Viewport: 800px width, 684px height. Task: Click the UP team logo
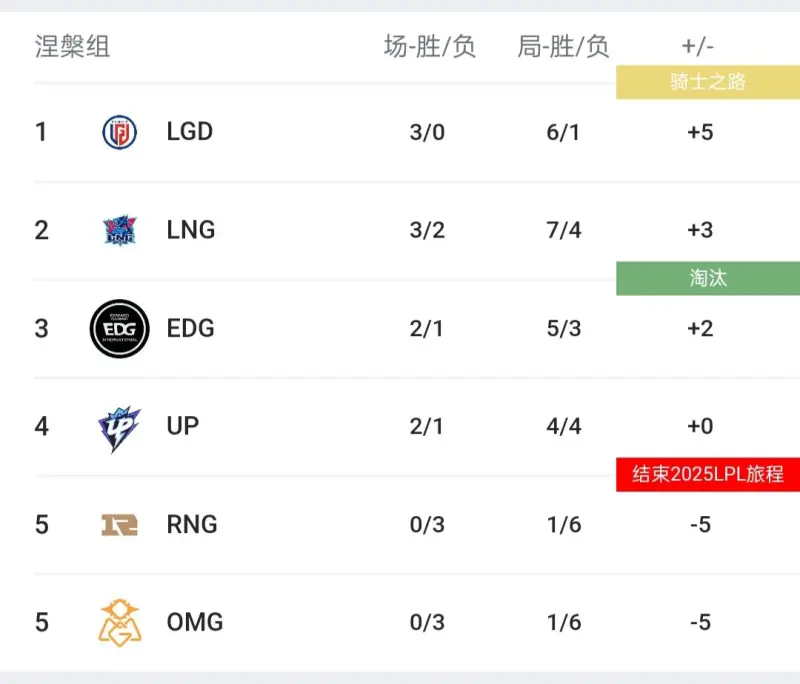(x=119, y=429)
